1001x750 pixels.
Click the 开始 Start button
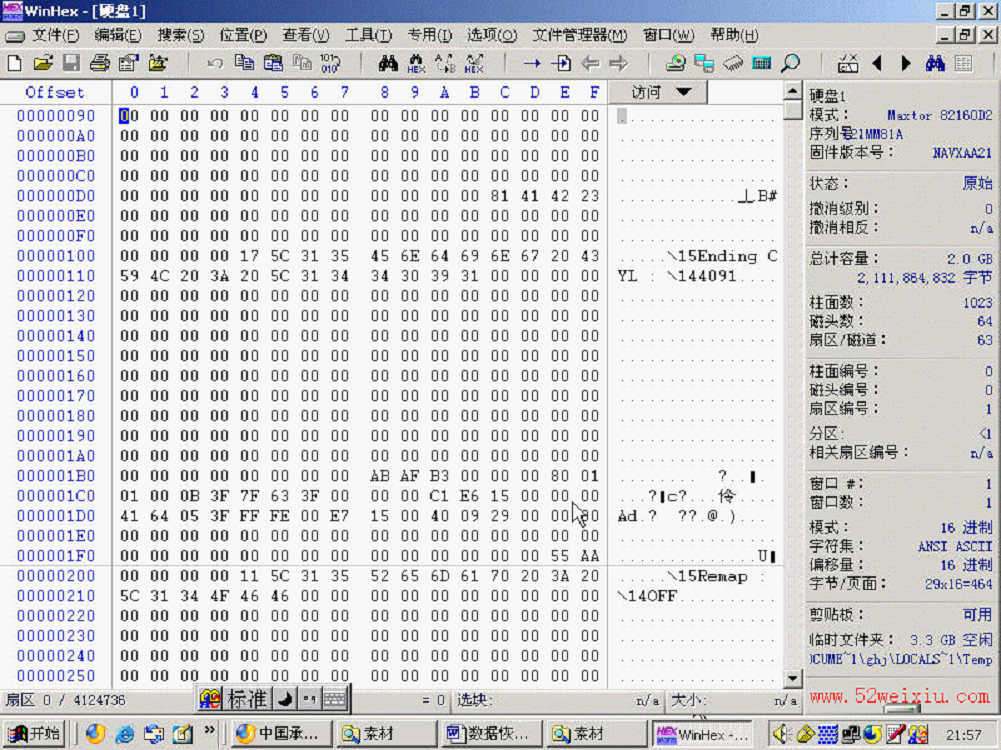[34, 734]
